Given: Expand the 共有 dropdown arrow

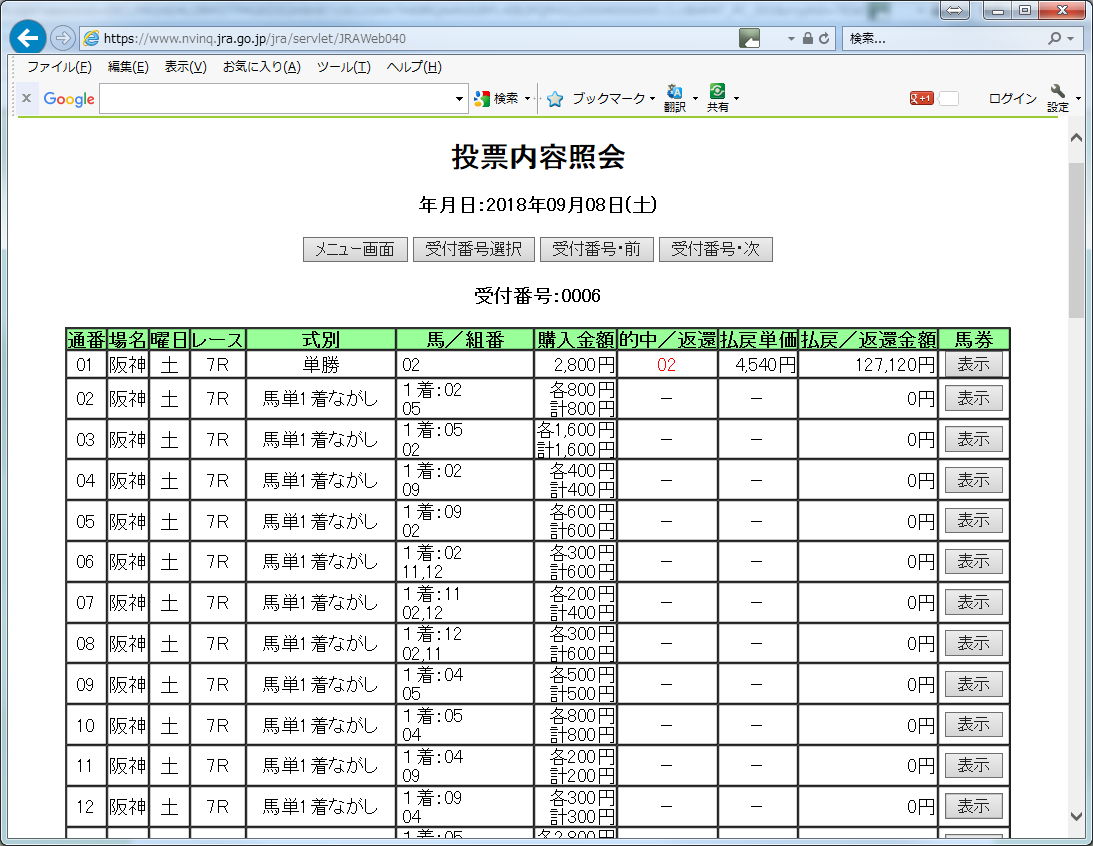Looking at the screenshot, I should tap(737, 99).
